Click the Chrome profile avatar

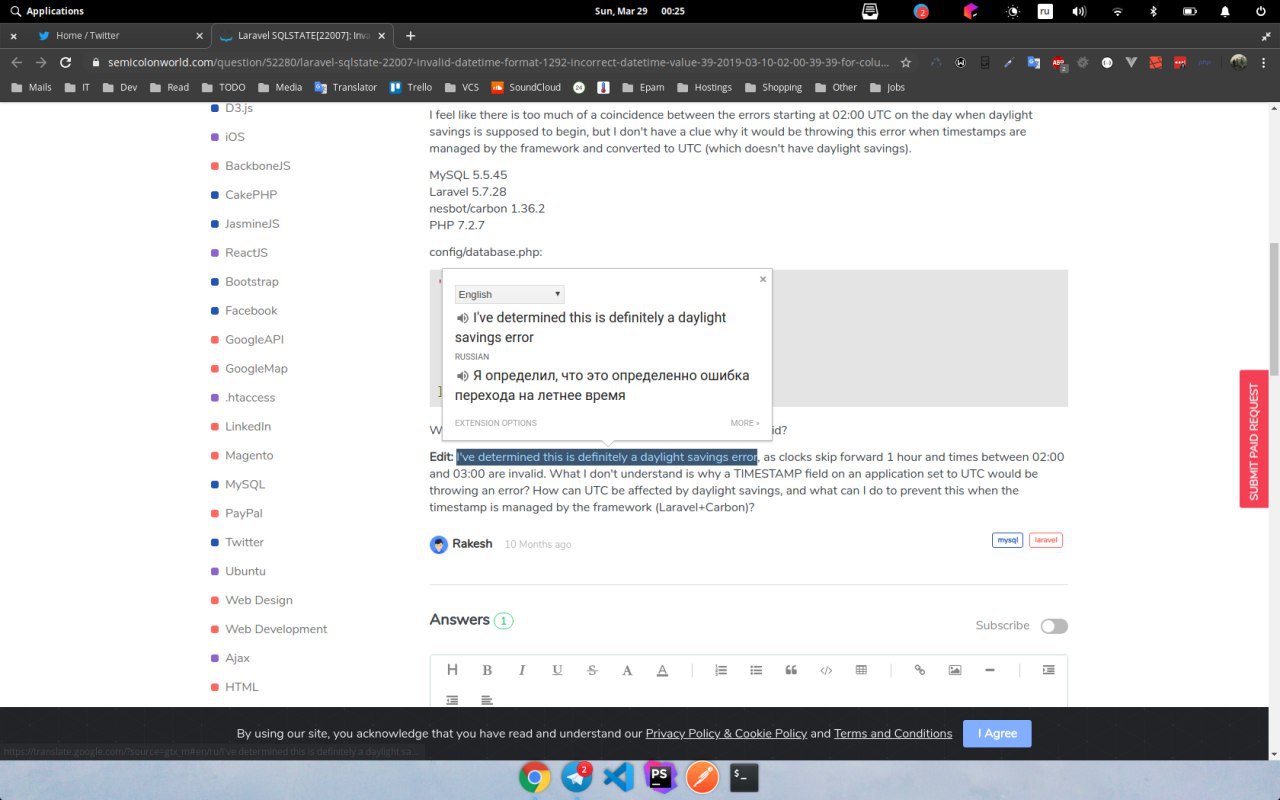[1238, 62]
